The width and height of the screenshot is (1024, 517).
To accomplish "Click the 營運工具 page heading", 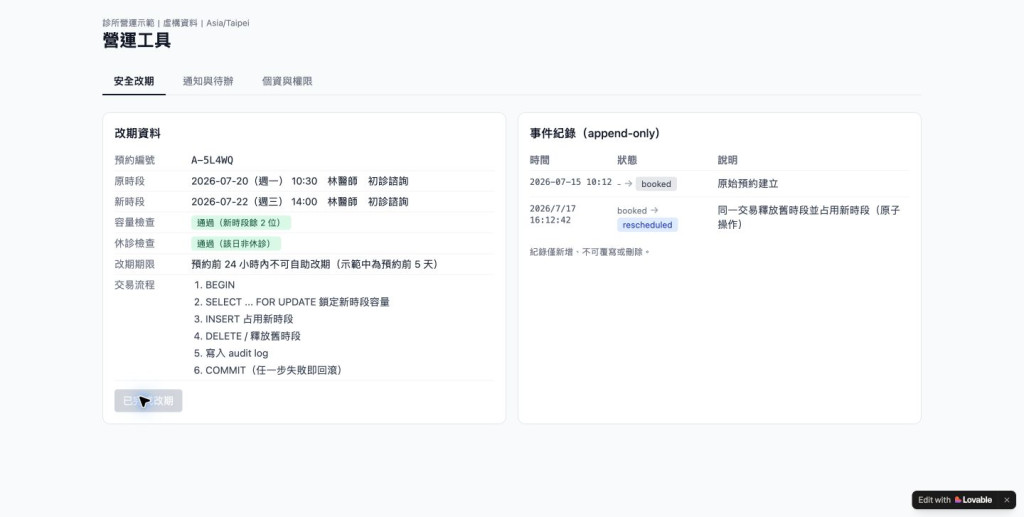I will tap(136, 40).
